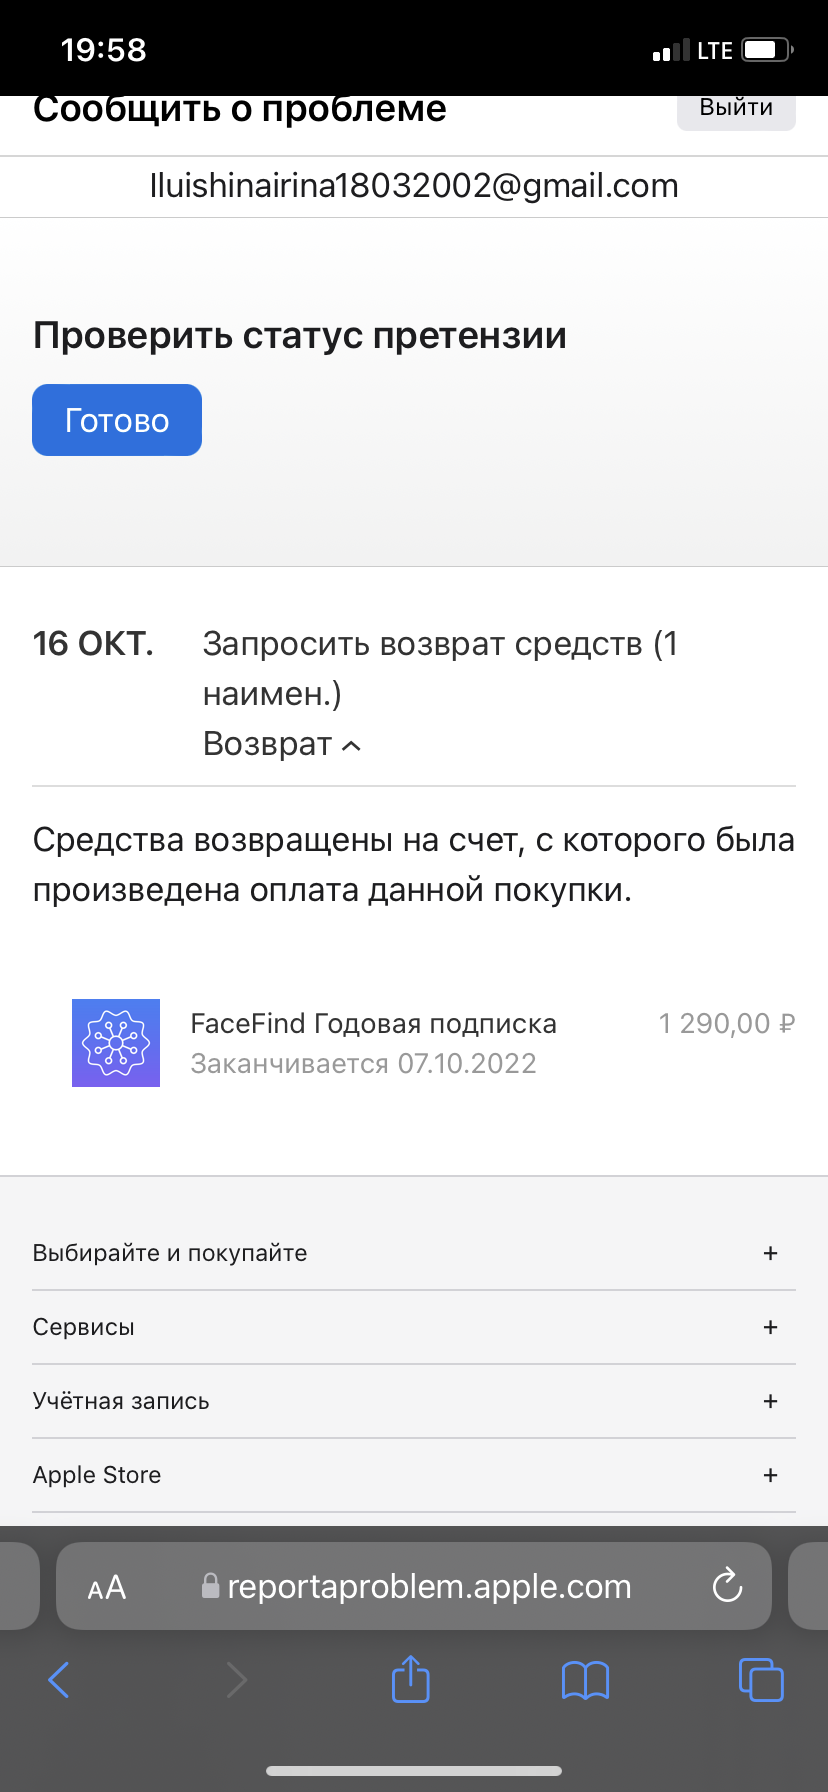Tap the battery indicator in the status bar
828x1792 pixels.
tap(767, 50)
